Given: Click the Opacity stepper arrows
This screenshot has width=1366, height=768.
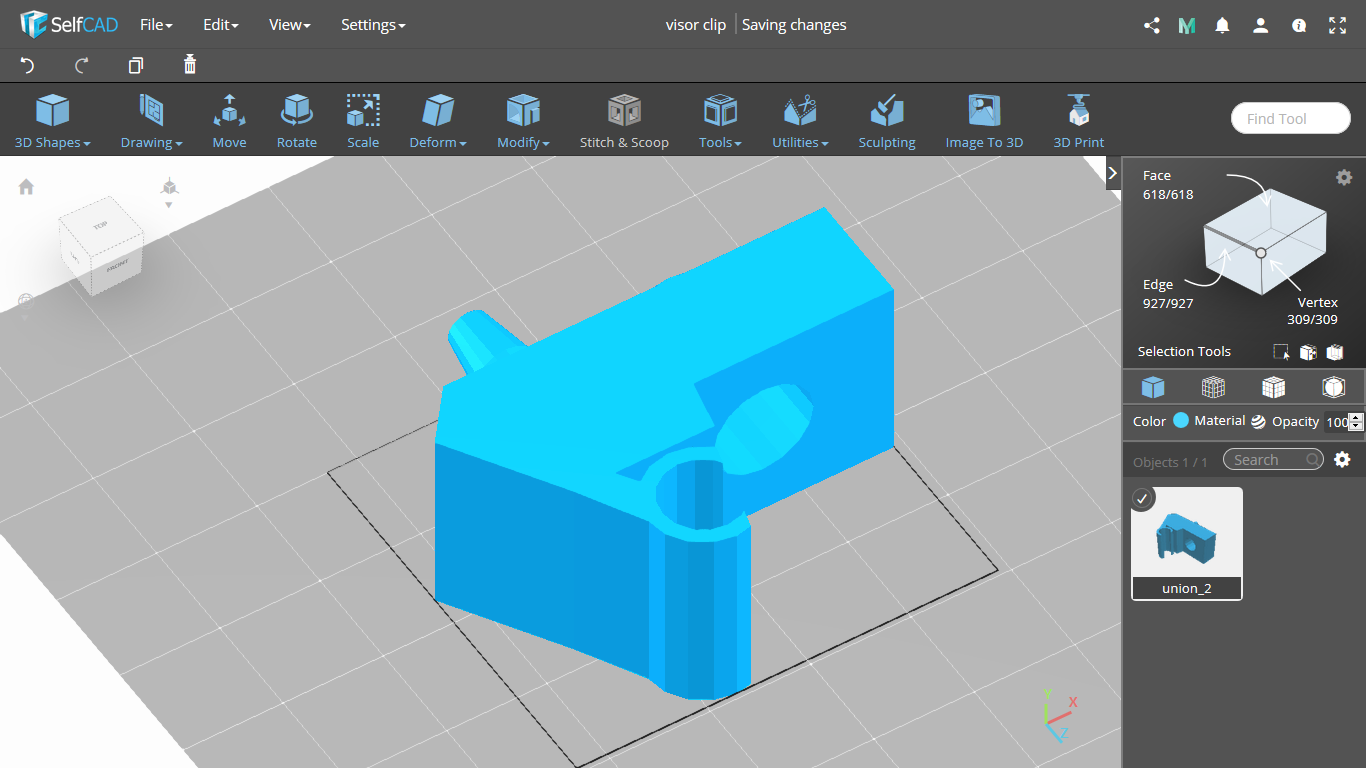Looking at the screenshot, I should tap(1356, 422).
